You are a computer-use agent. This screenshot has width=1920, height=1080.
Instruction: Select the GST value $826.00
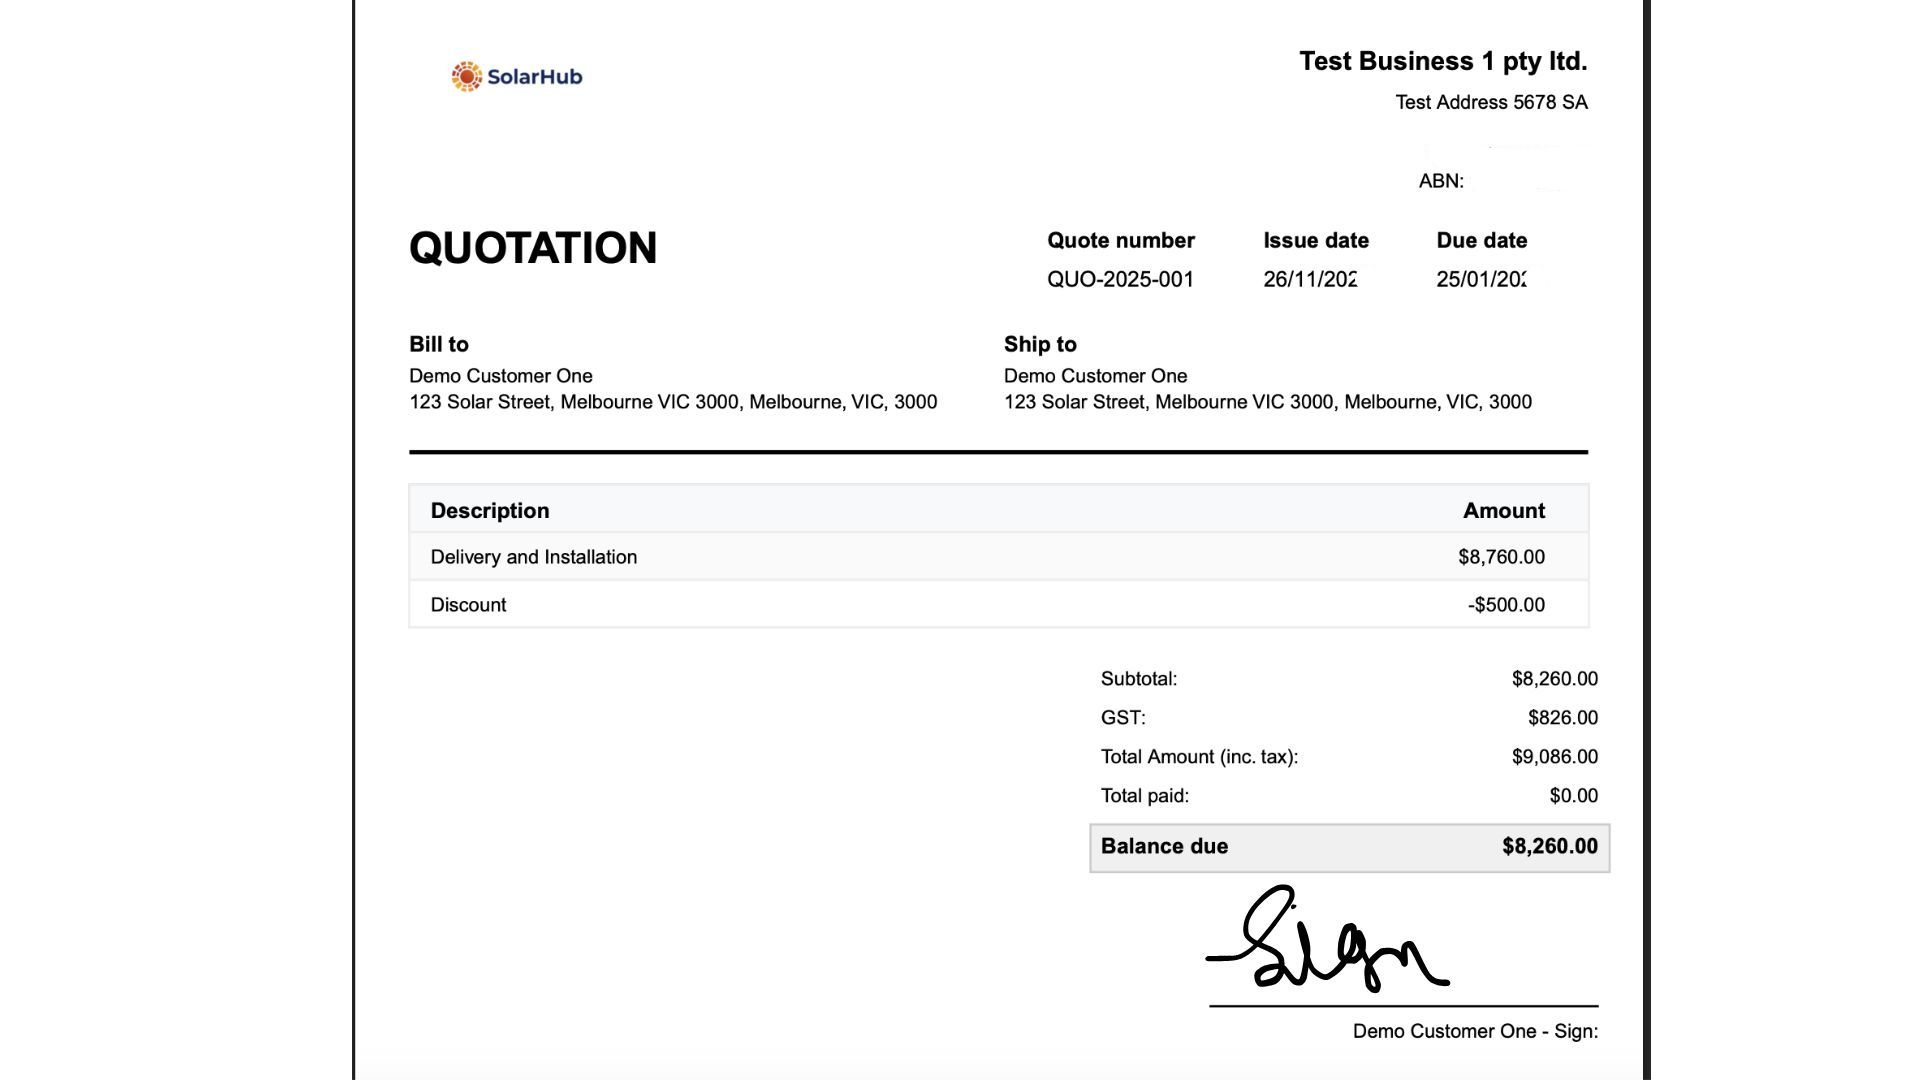point(1563,718)
